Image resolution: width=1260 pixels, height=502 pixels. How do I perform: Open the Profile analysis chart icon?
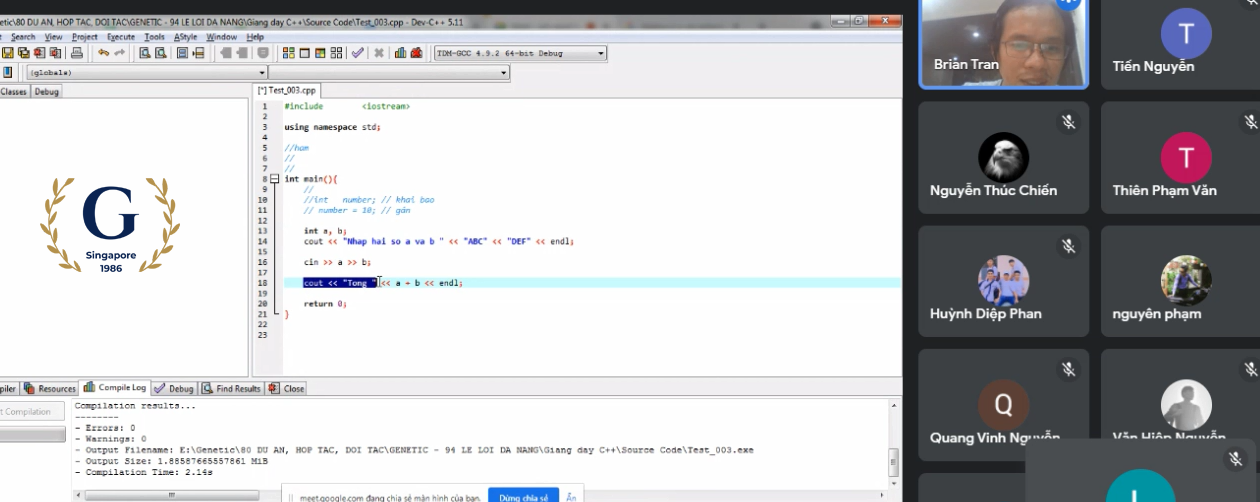click(x=400, y=53)
